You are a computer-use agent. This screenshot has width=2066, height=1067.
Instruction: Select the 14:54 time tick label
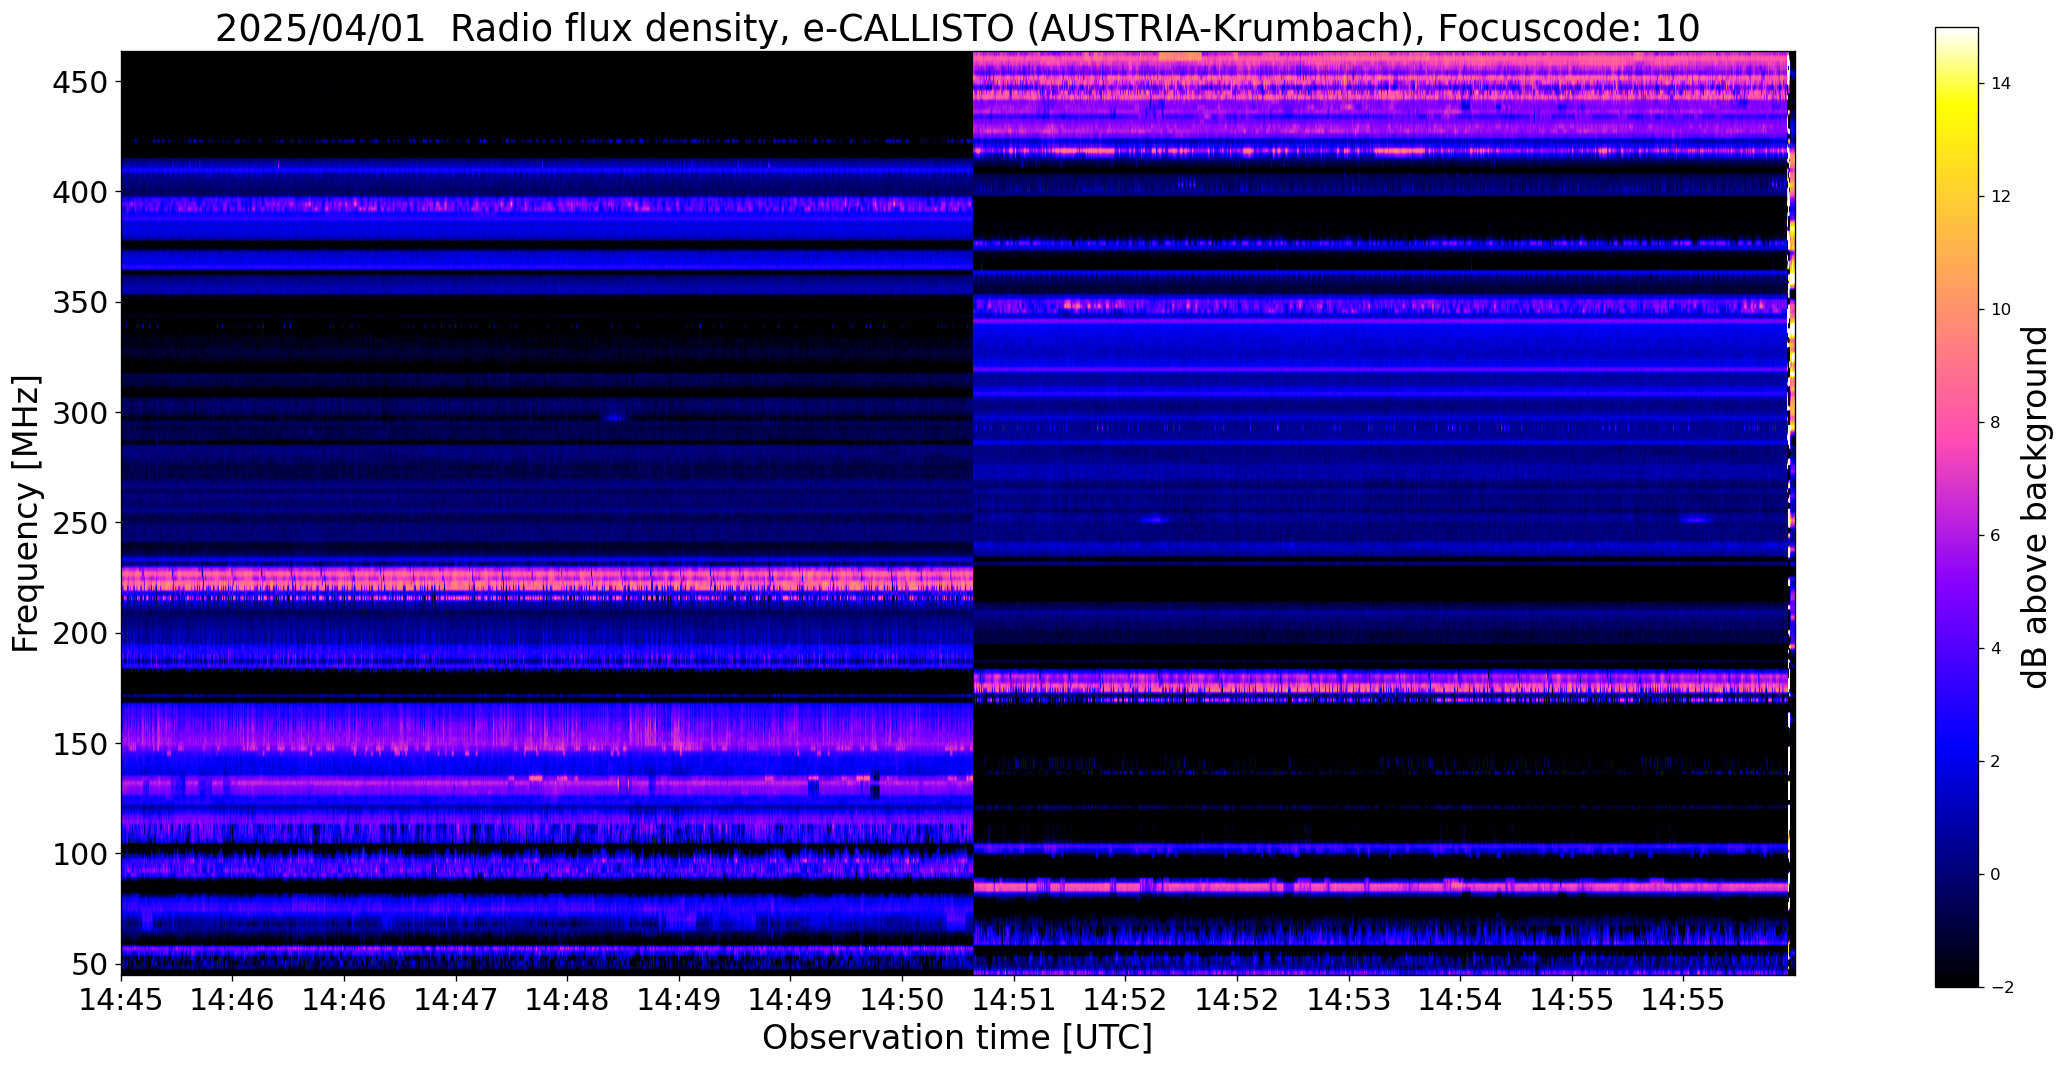coord(1460,998)
